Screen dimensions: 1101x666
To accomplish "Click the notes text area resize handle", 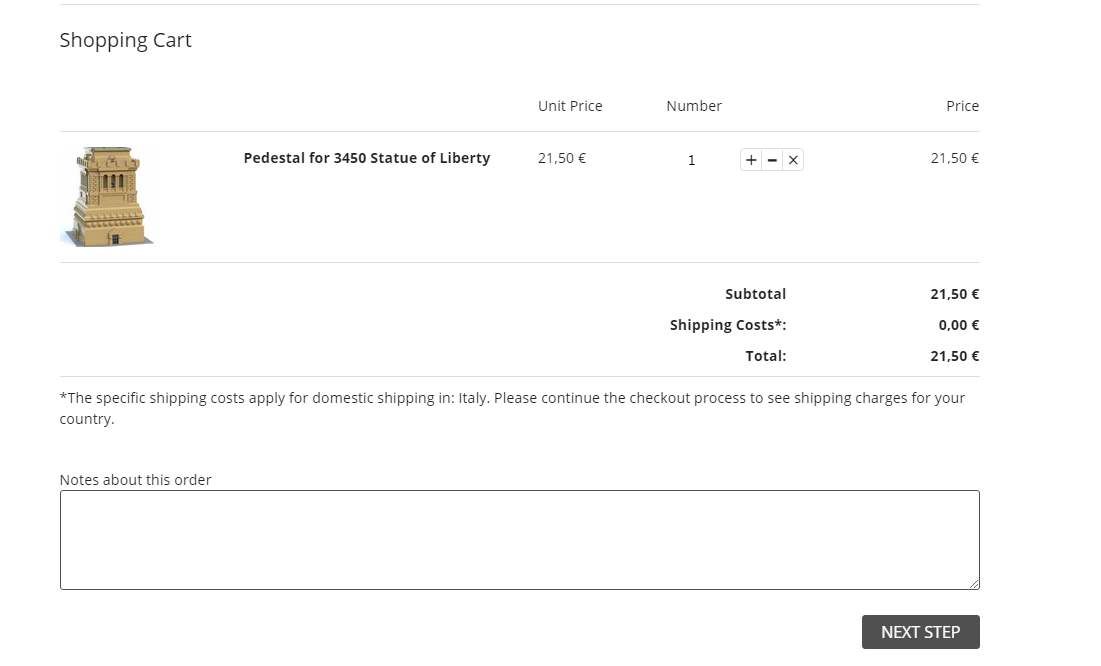I will coord(973,583).
